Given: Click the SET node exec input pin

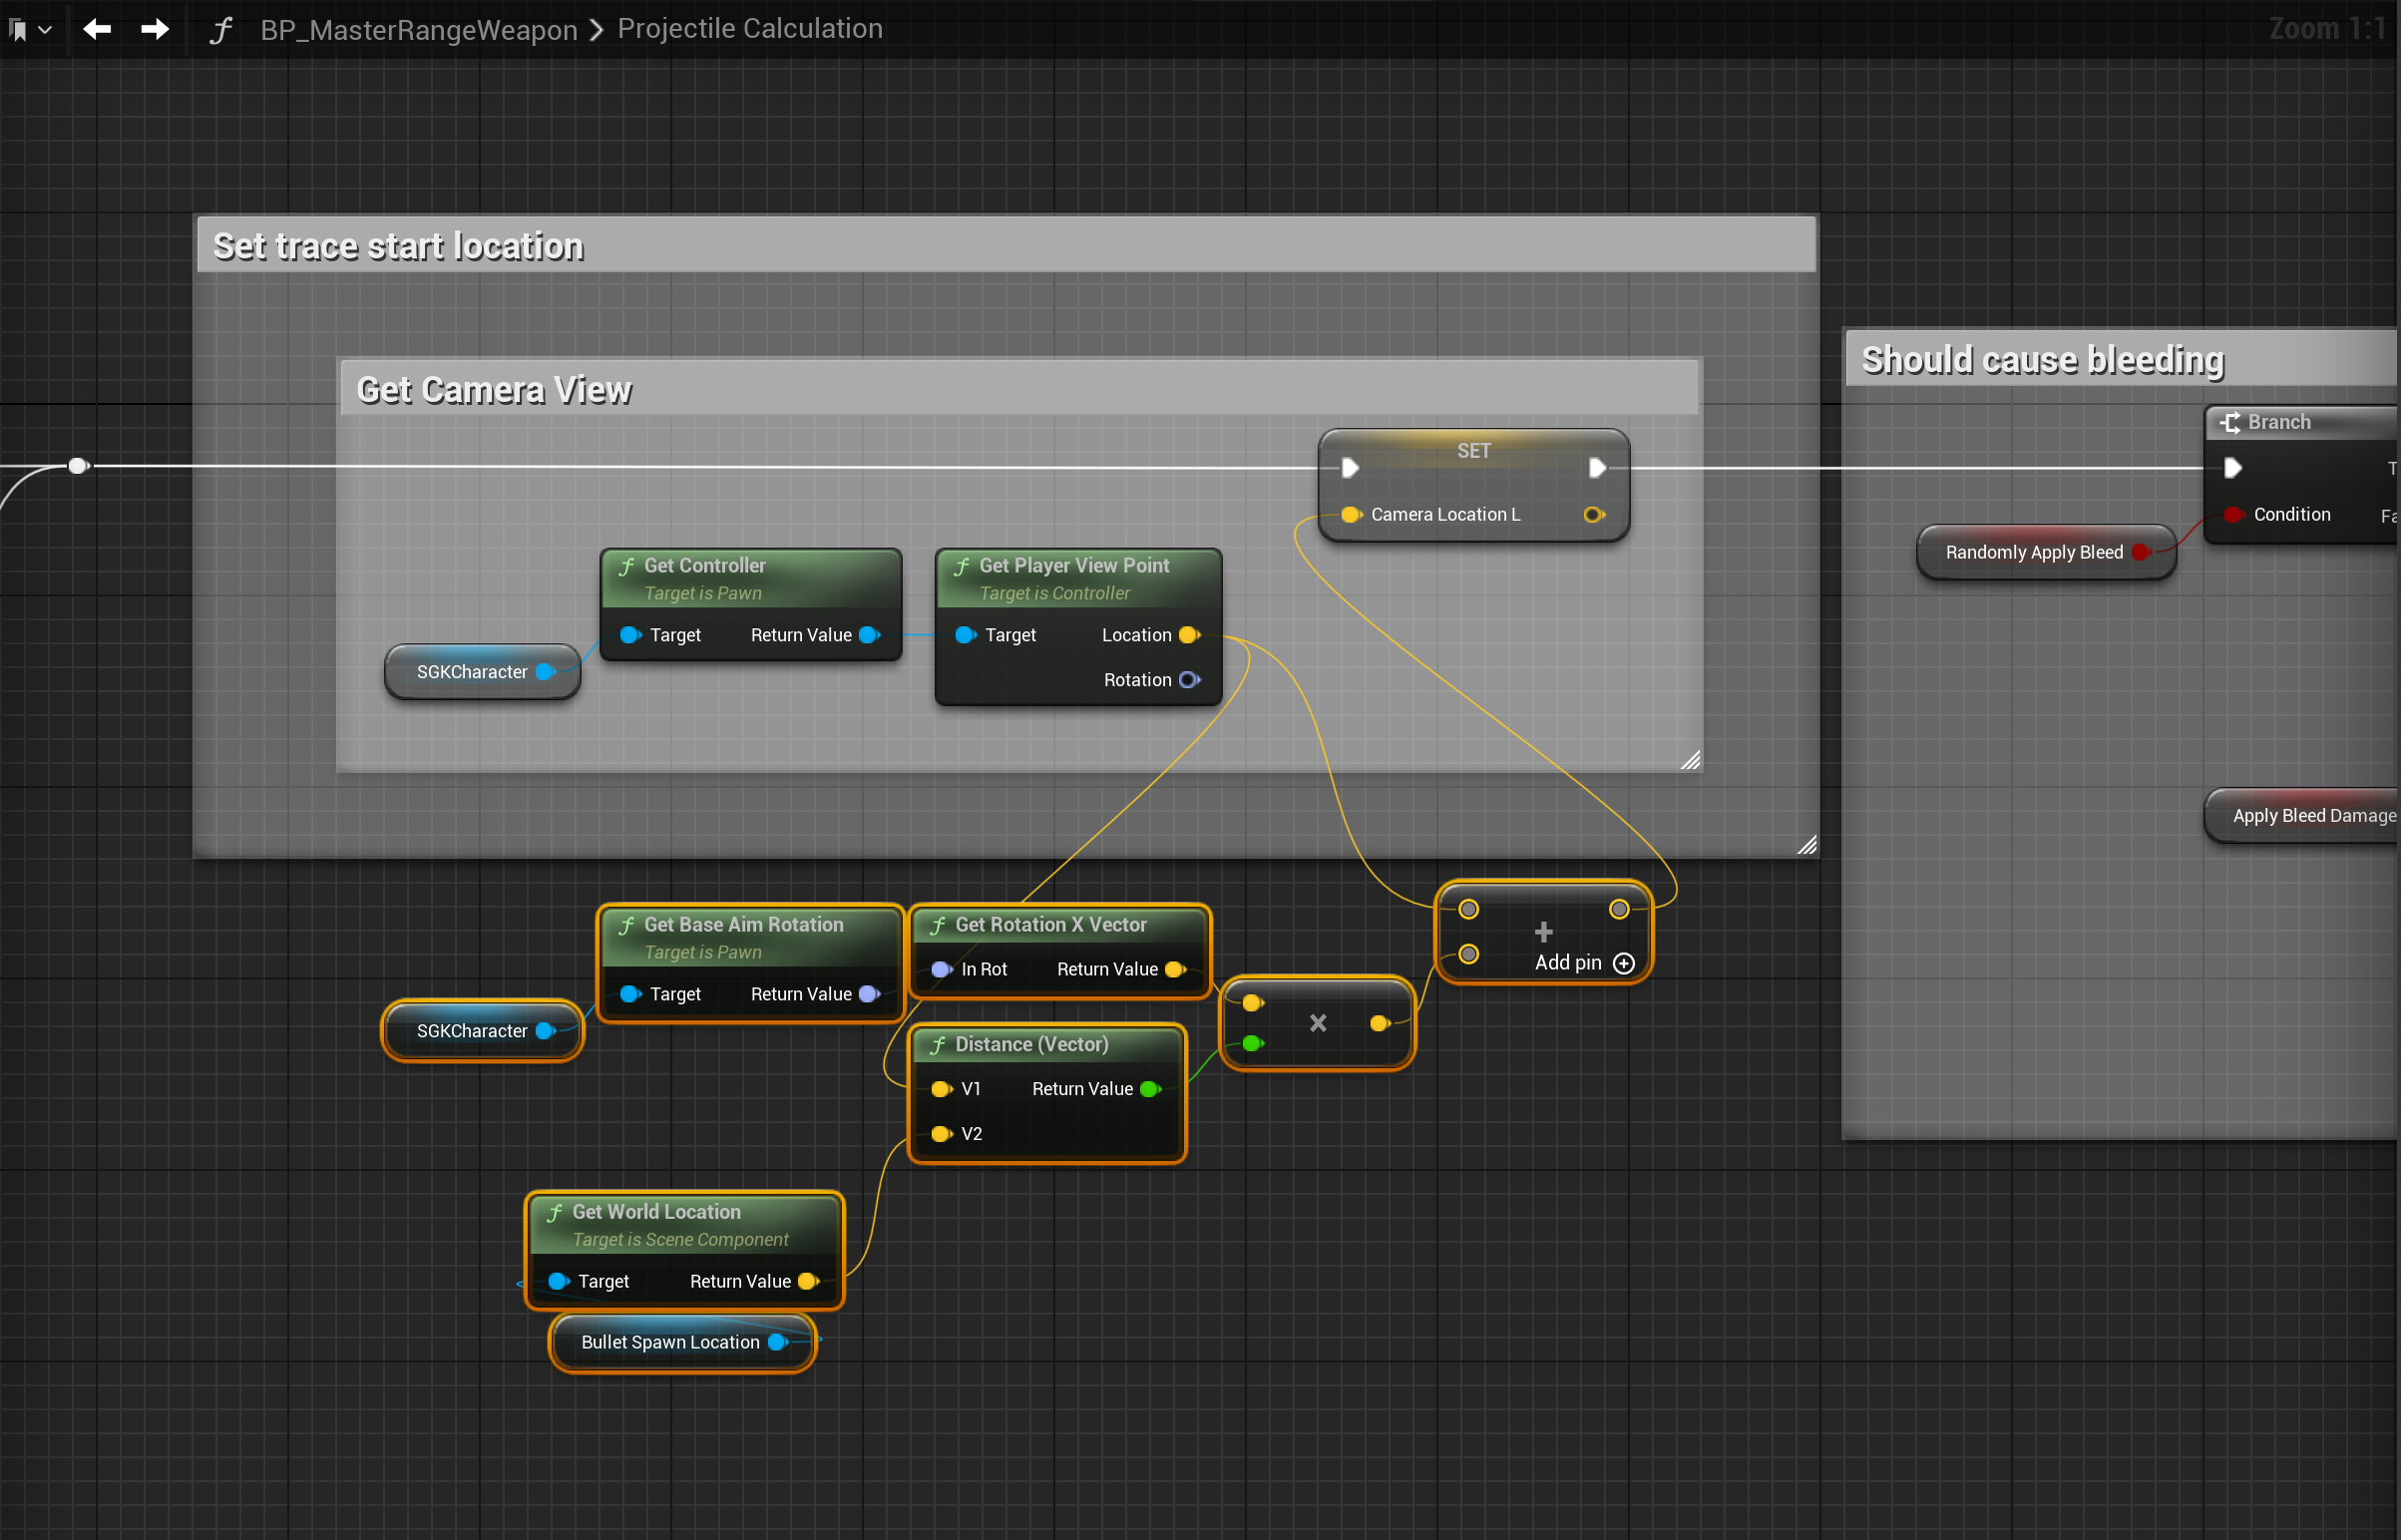Looking at the screenshot, I should pos(1350,468).
